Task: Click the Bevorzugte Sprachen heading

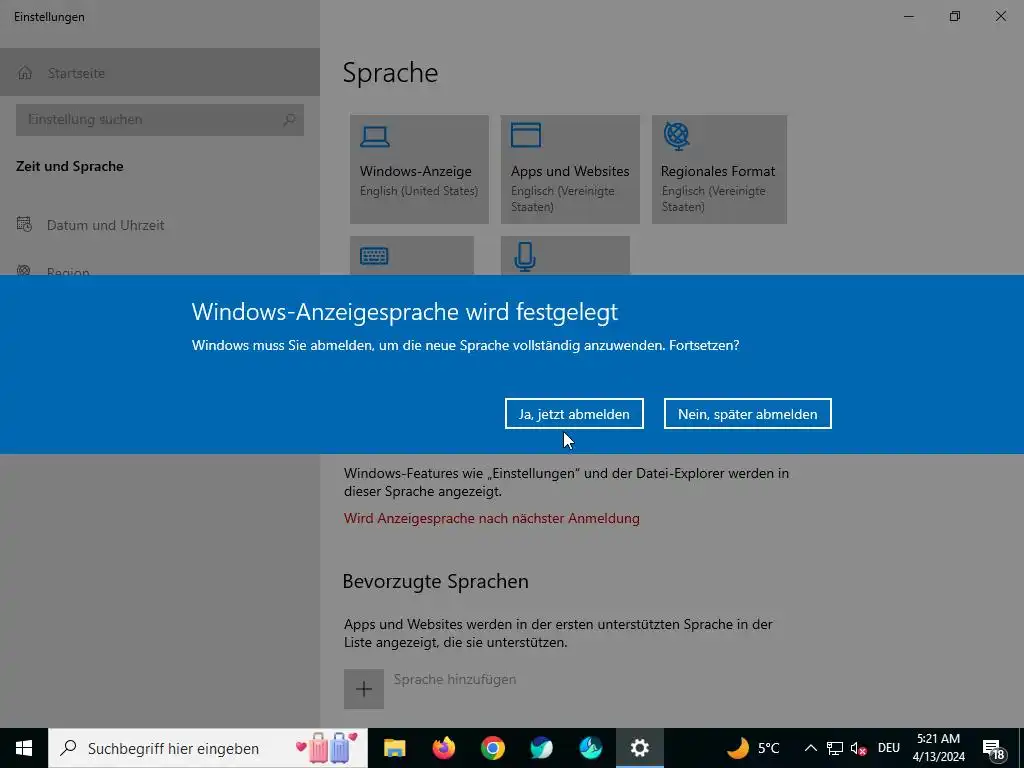Action: tap(436, 581)
